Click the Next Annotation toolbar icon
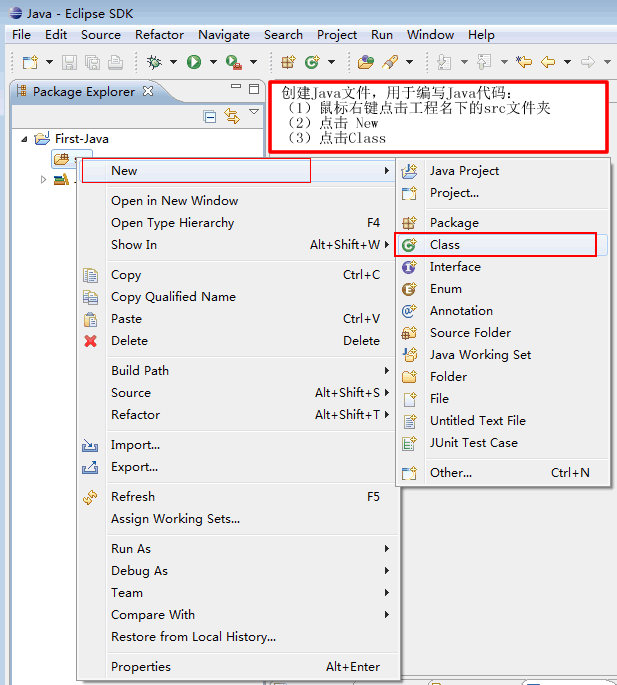The image size is (617, 685). point(444,62)
